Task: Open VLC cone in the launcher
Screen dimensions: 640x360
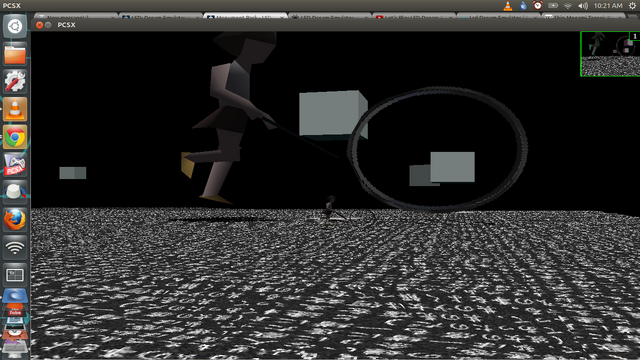Action: tap(15, 109)
